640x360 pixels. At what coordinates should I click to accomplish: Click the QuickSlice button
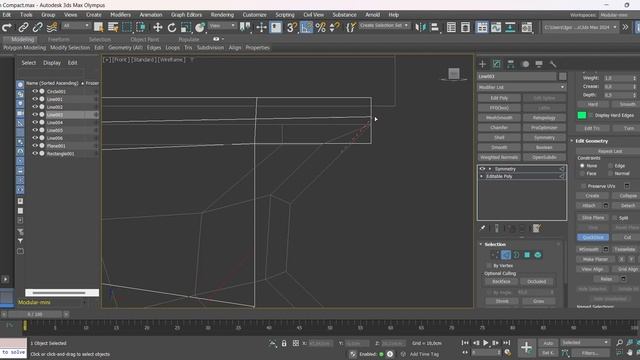(x=593, y=237)
